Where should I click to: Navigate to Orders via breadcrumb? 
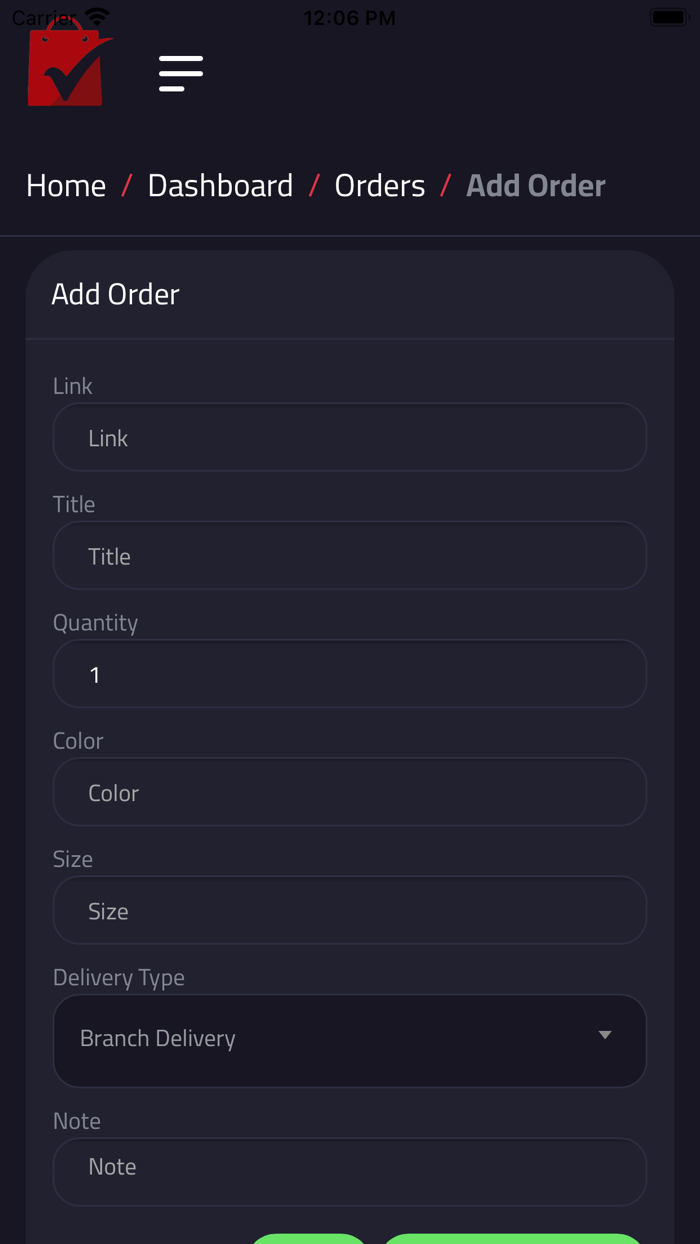click(380, 185)
